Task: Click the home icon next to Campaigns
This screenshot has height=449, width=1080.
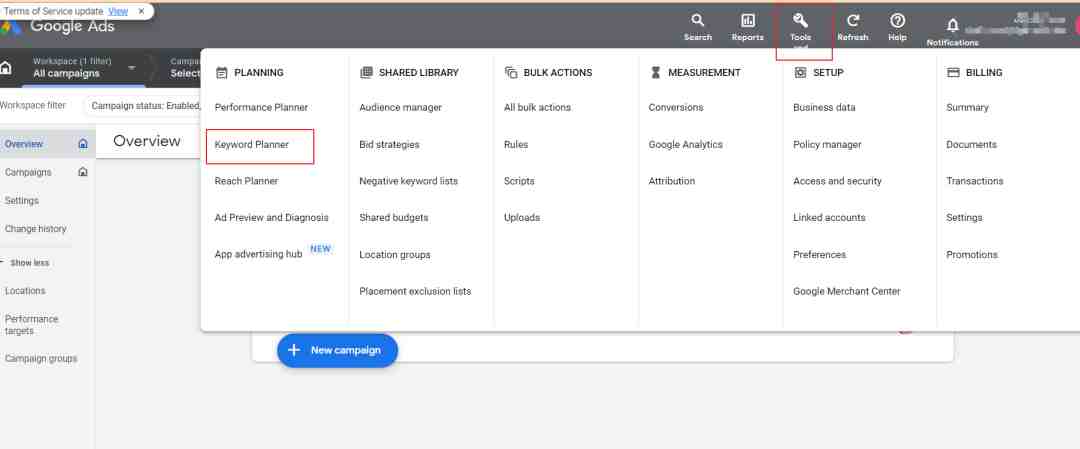Action: point(83,172)
